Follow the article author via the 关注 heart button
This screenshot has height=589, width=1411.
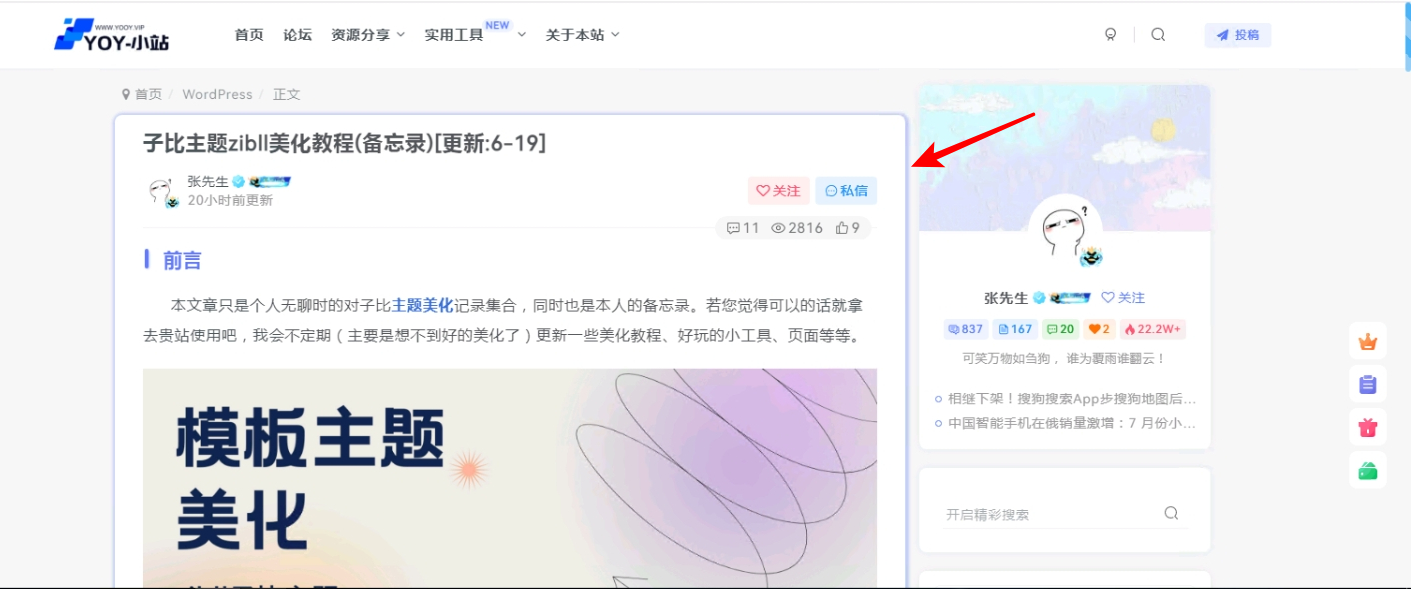tap(779, 190)
